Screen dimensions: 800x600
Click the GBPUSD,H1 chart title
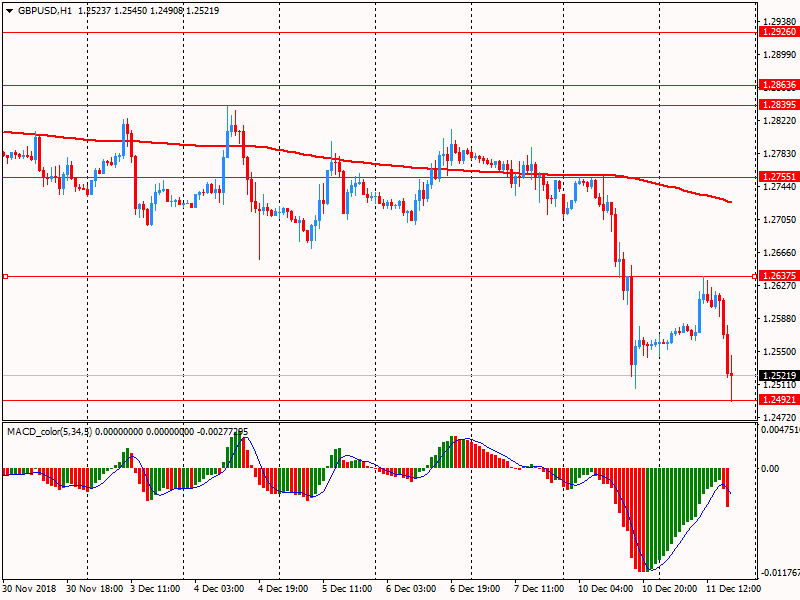[x=43, y=10]
